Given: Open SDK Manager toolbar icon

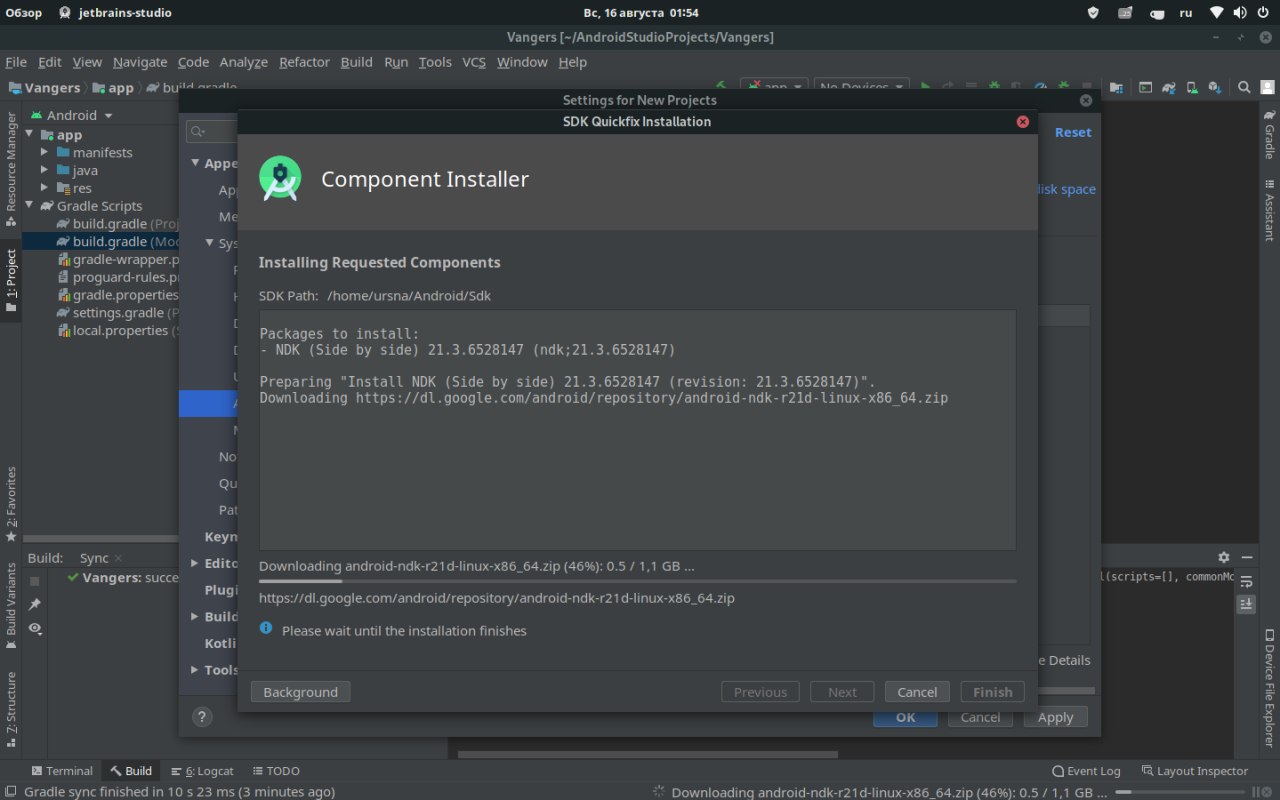Looking at the screenshot, I should point(1216,87).
